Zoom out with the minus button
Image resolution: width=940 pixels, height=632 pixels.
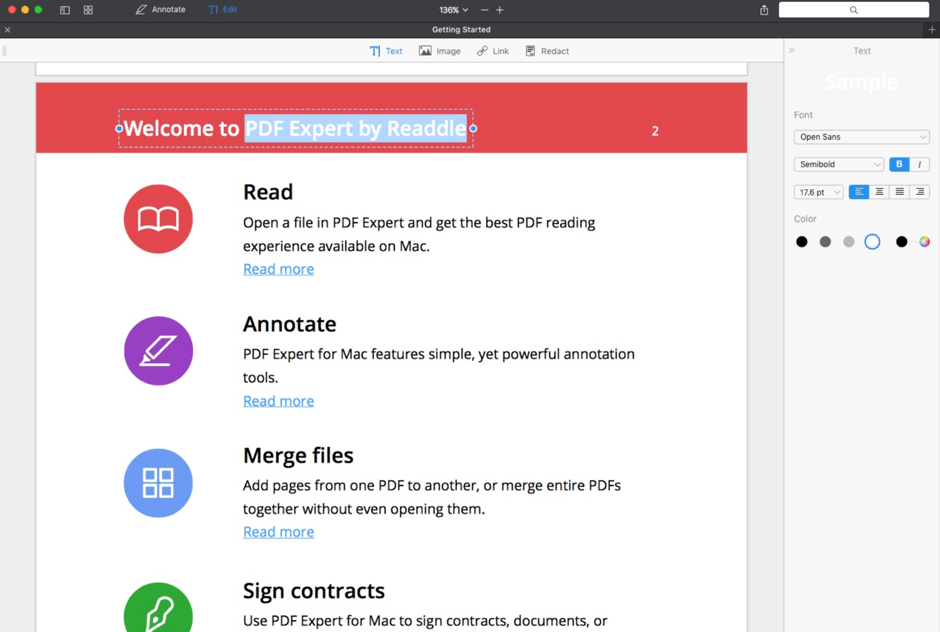click(x=484, y=10)
